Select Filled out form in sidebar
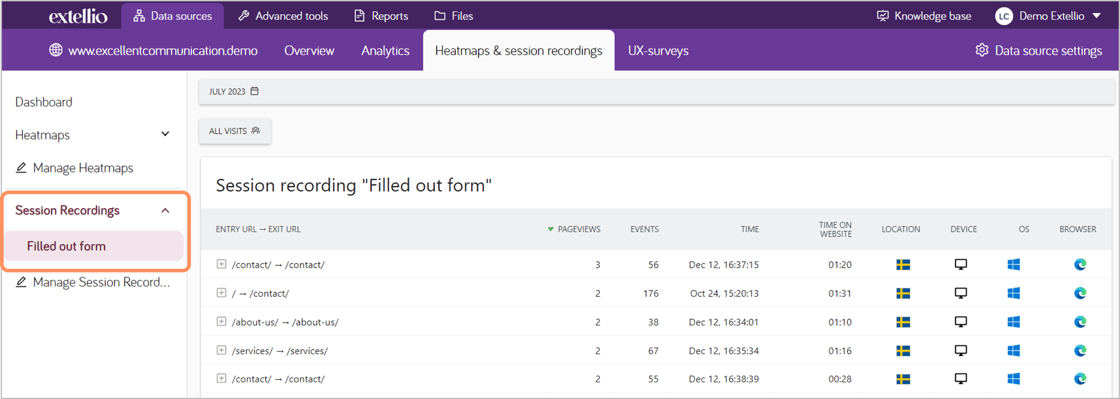The width and height of the screenshot is (1120, 399). (94, 246)
